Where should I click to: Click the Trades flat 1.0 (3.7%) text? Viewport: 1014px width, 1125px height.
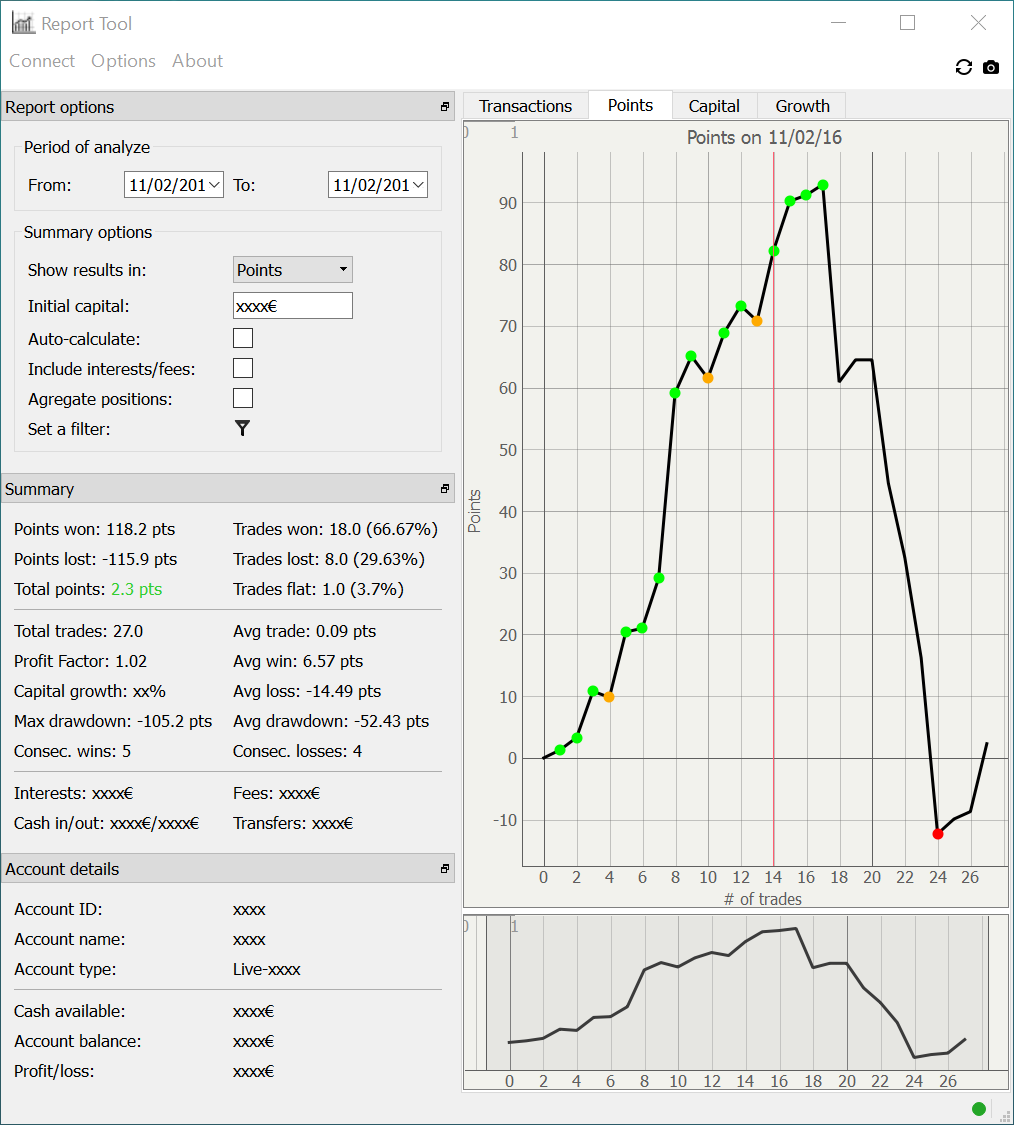tap(319, 589)
